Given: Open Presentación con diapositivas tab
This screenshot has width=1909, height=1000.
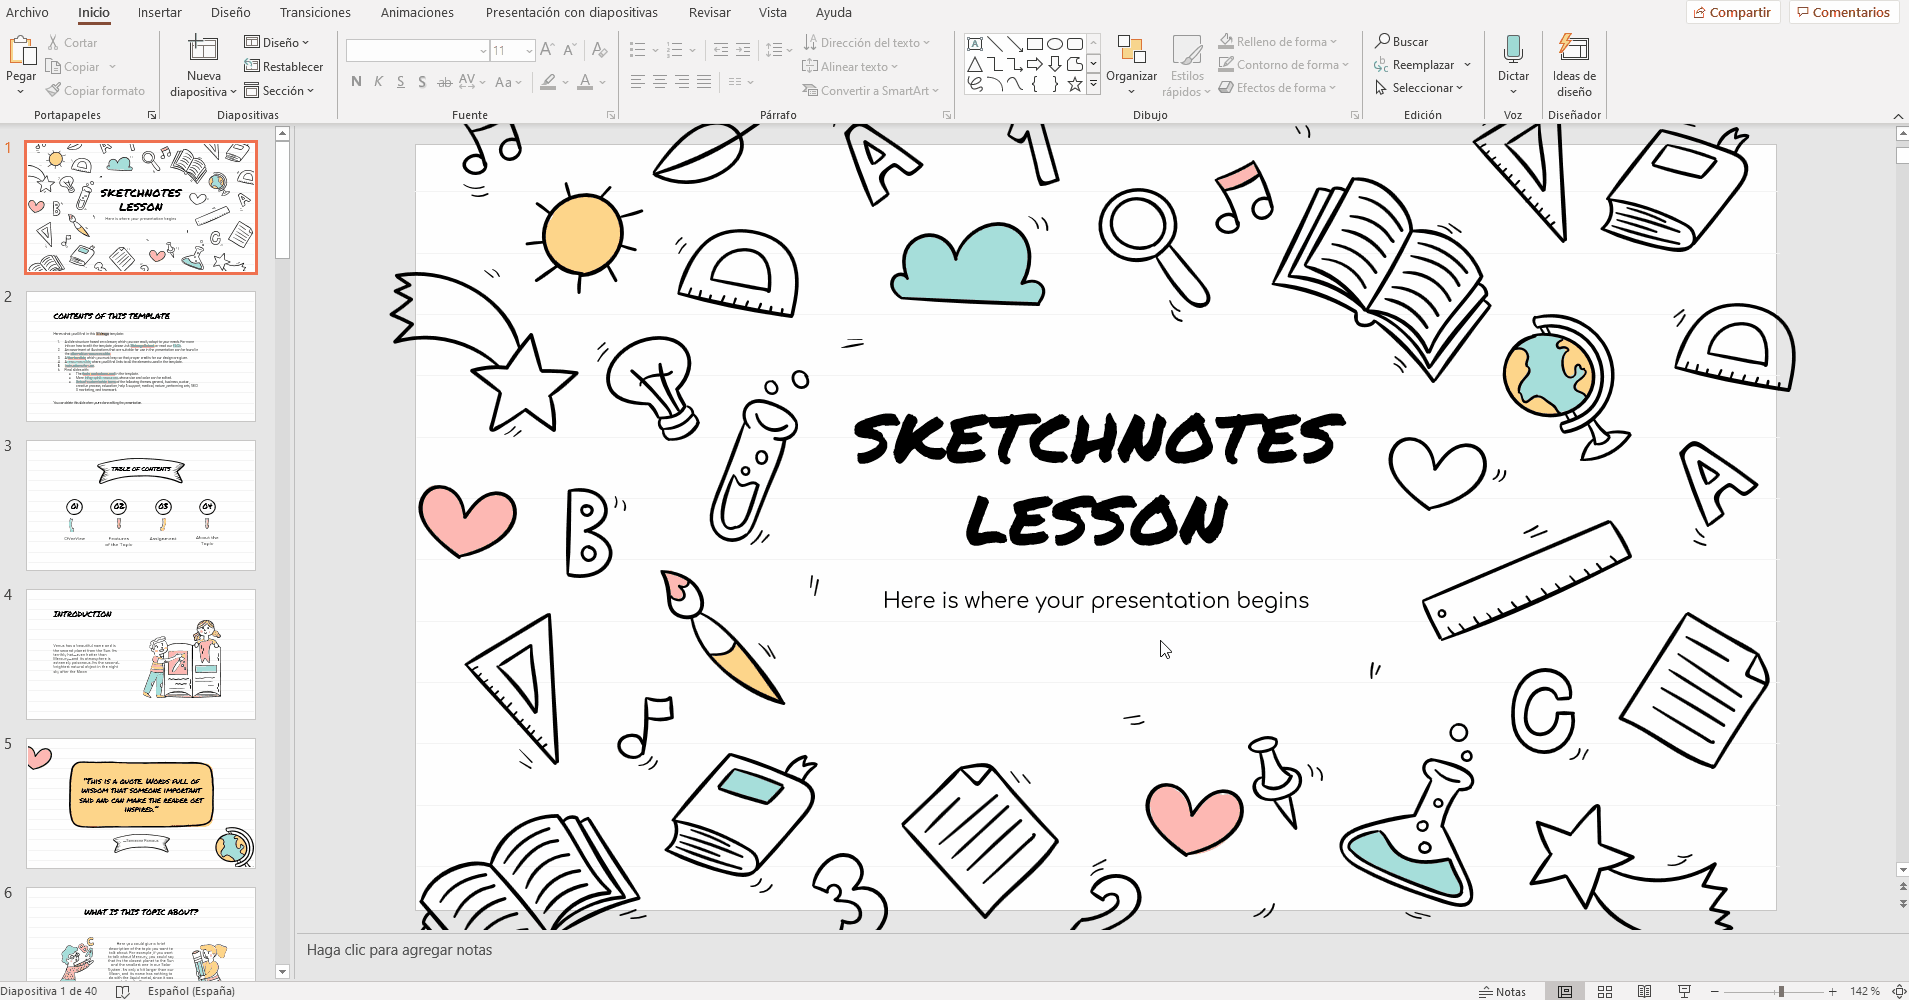Looking at the screenshot, I should (572, 12).
